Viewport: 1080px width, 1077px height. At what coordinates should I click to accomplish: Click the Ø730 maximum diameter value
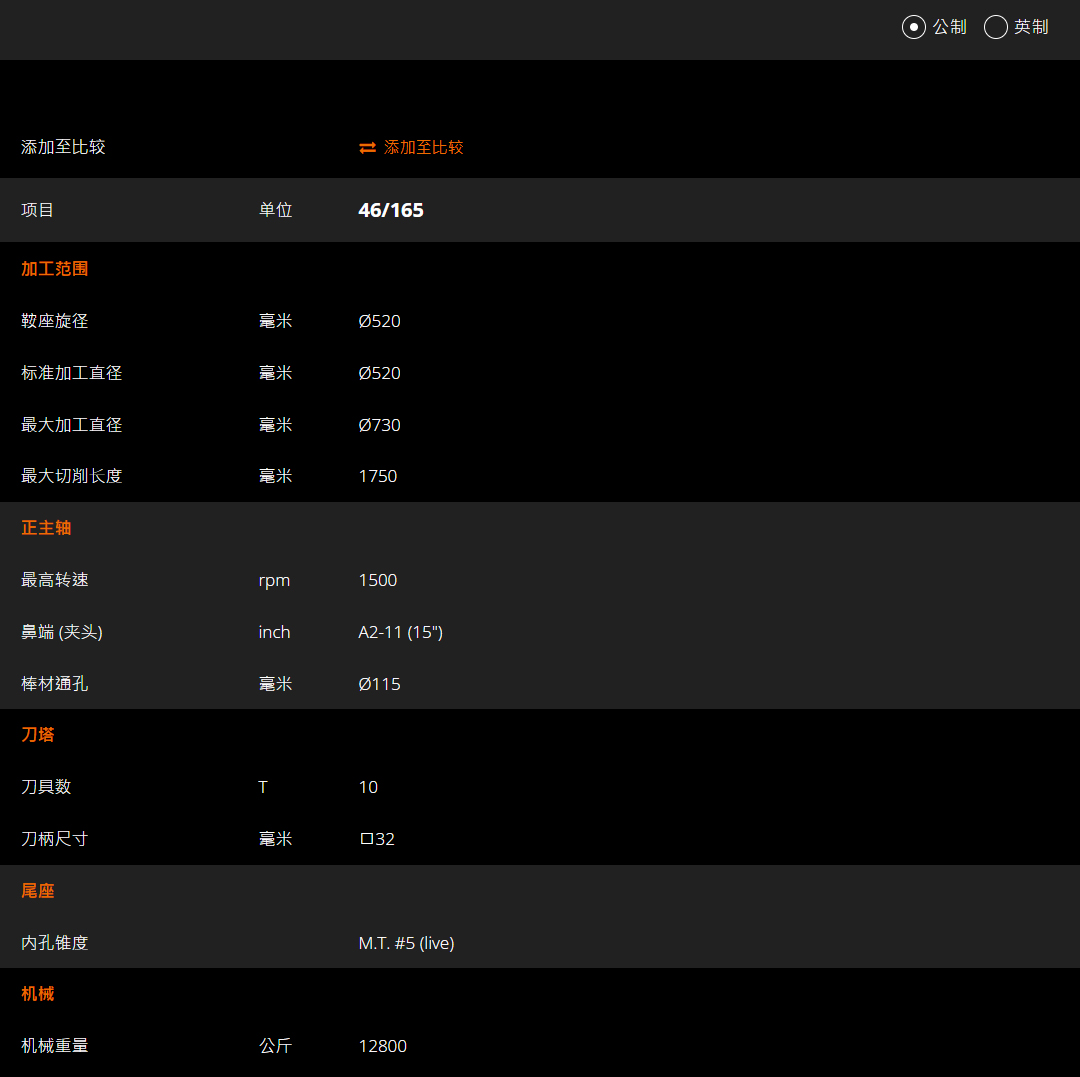[380, 425]
